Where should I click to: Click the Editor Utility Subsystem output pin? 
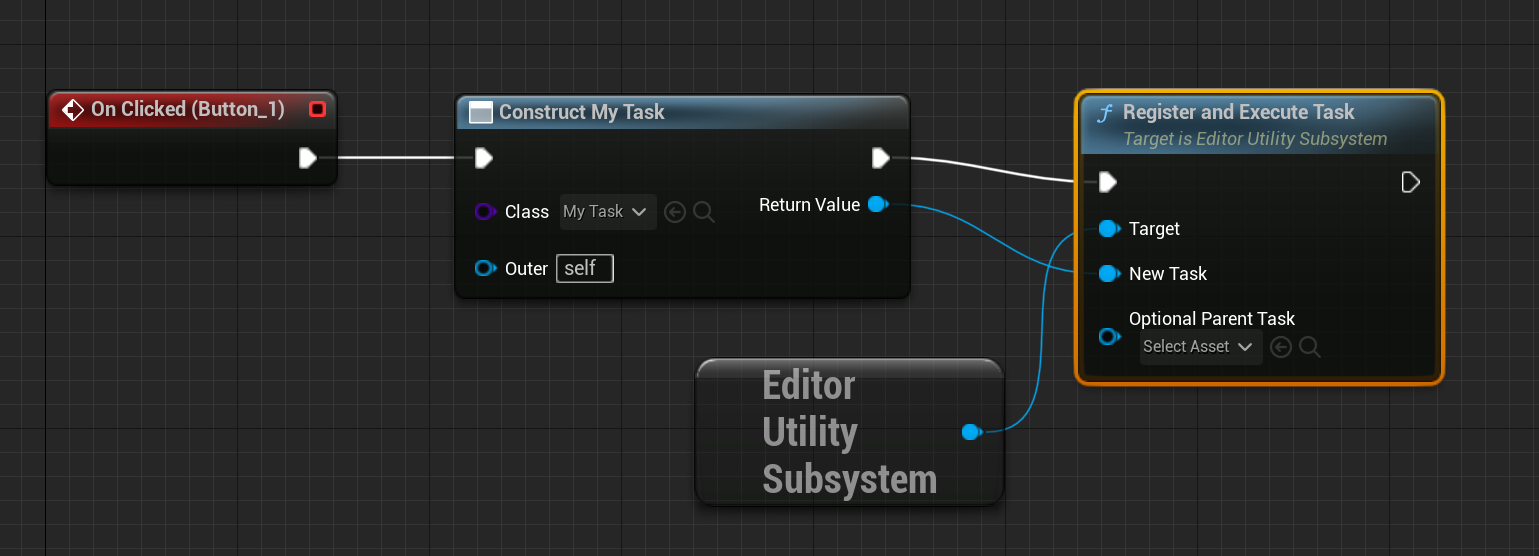[x=970, y=432]
